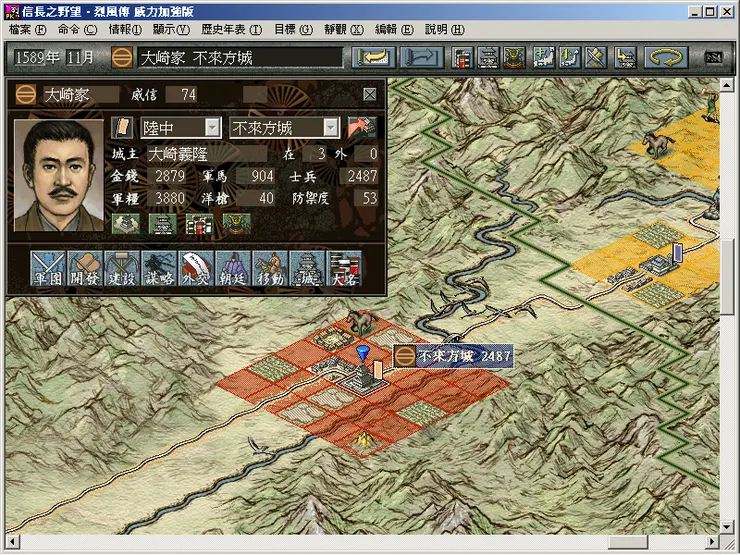Open the 靜觀(X) menu
Image resolution: width=740 pixels, height=555 pixels.
pyautogui.click(x=344, y=30)
